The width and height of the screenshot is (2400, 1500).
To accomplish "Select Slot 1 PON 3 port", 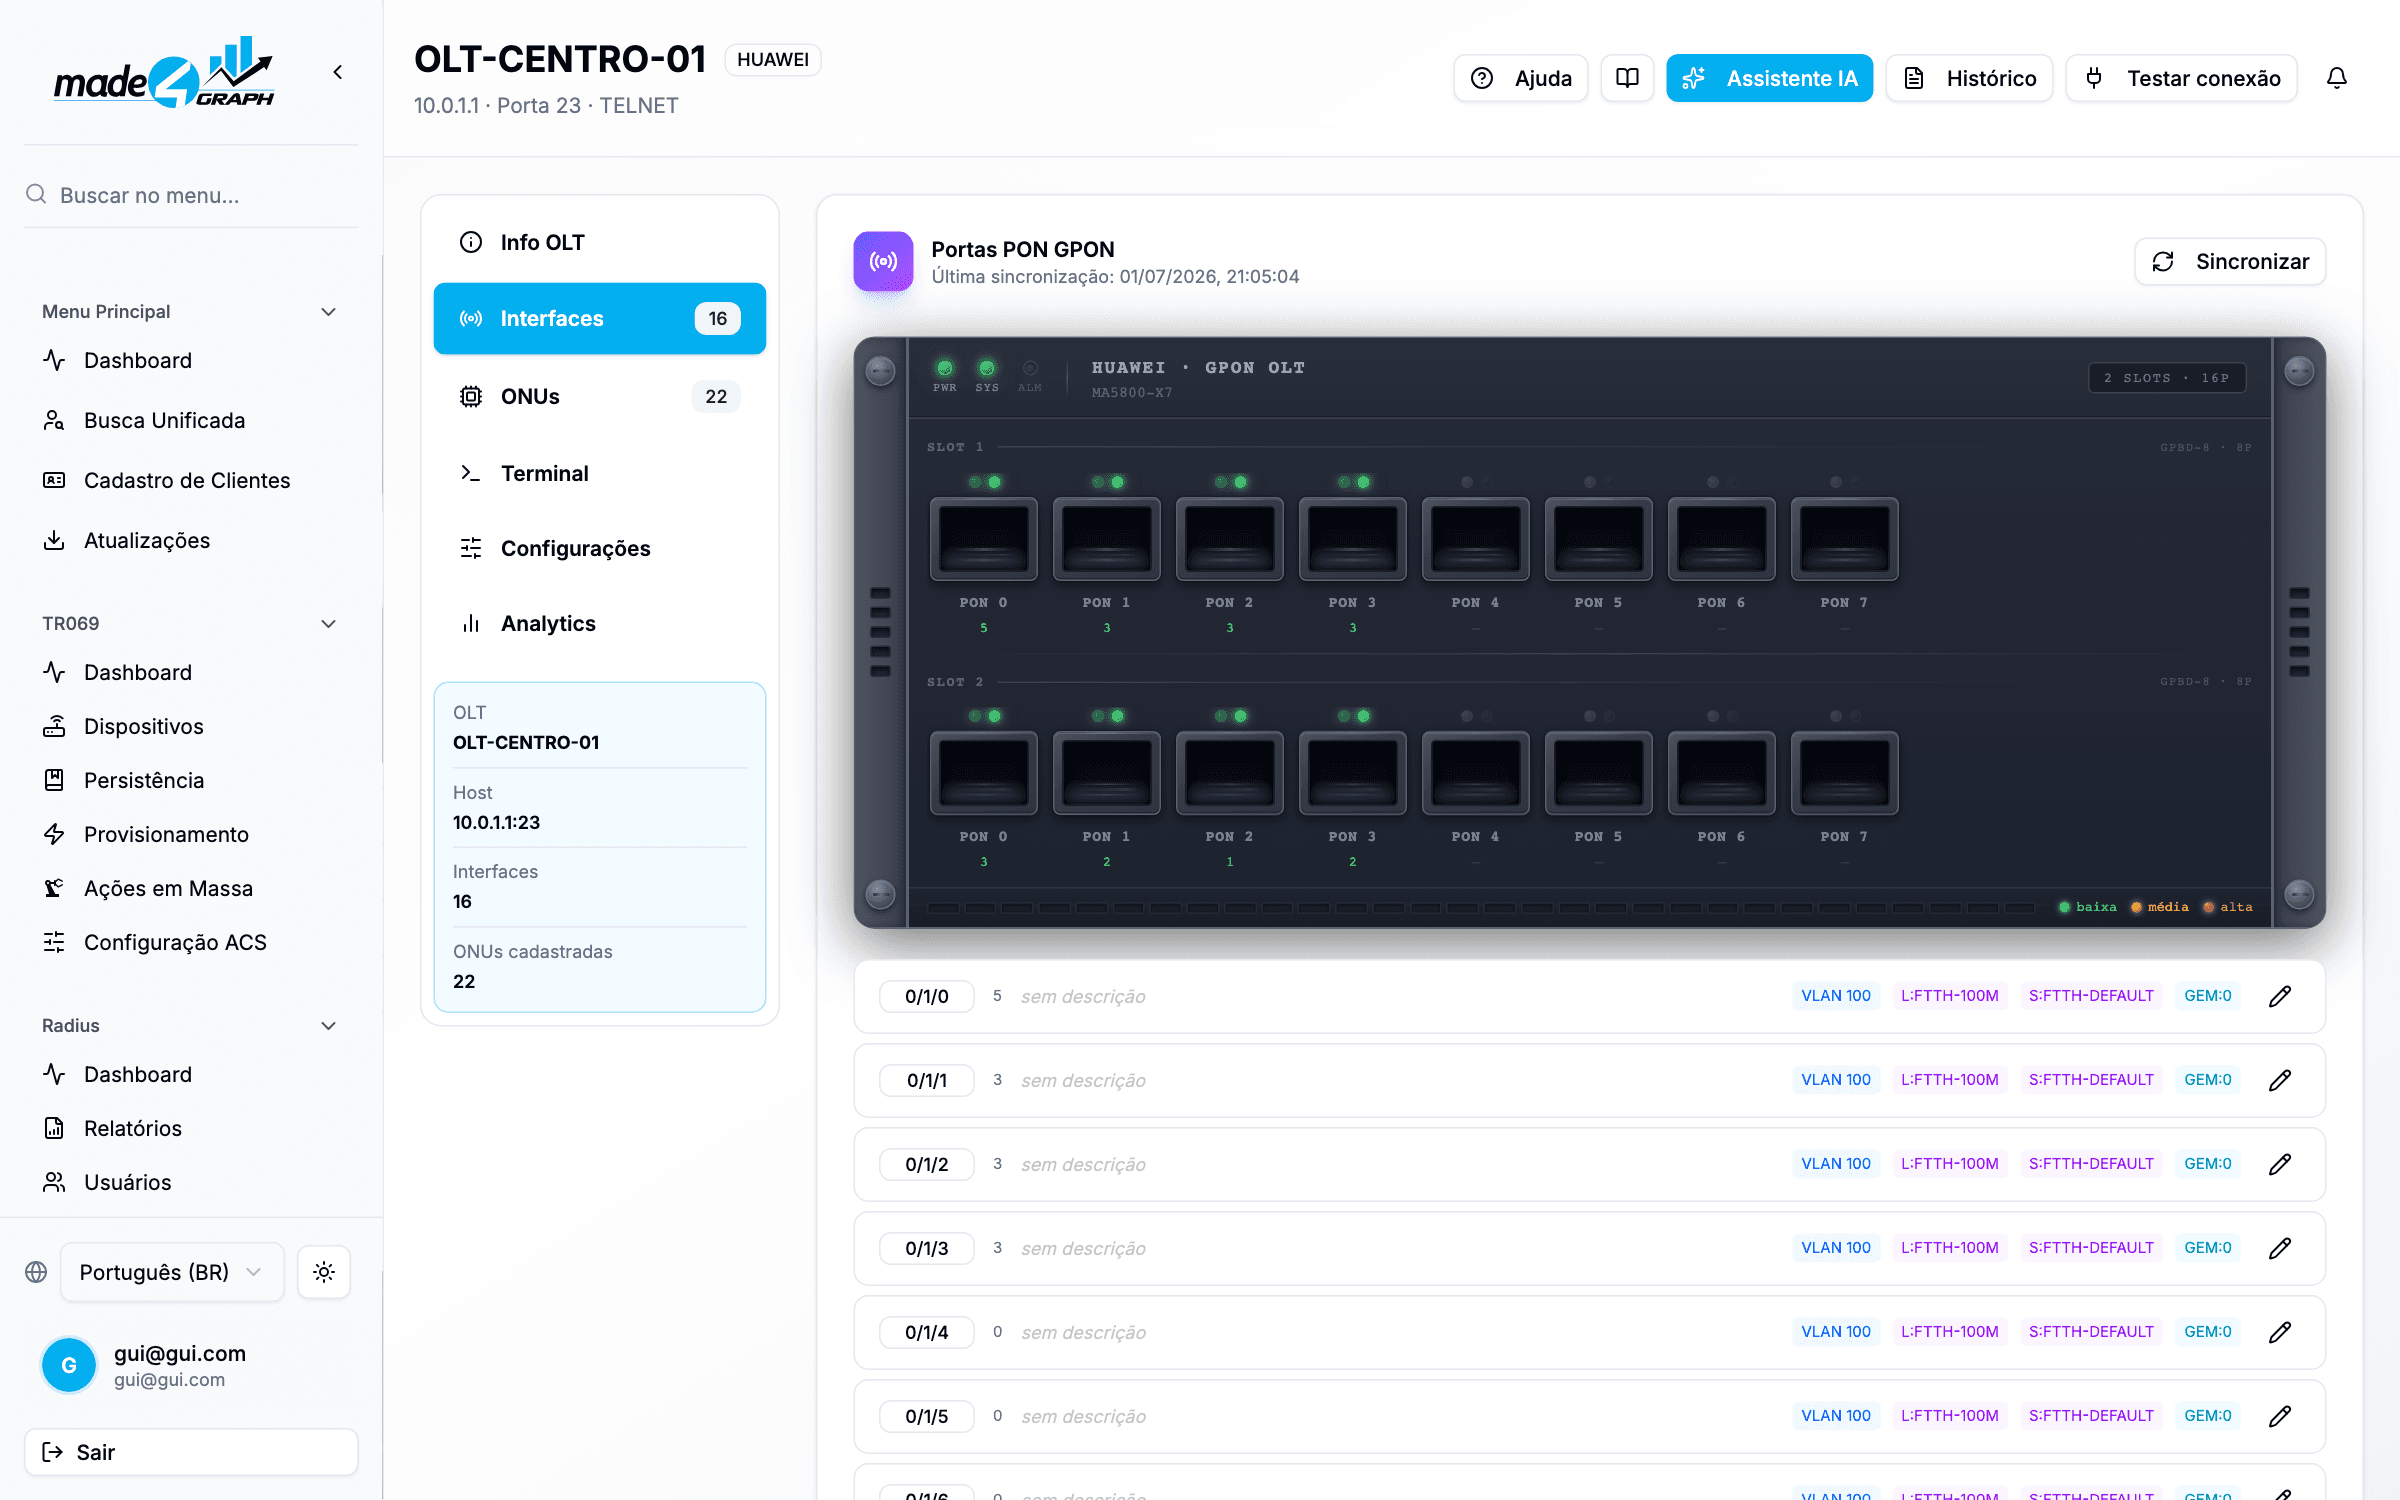I will tap(1353, 539).
